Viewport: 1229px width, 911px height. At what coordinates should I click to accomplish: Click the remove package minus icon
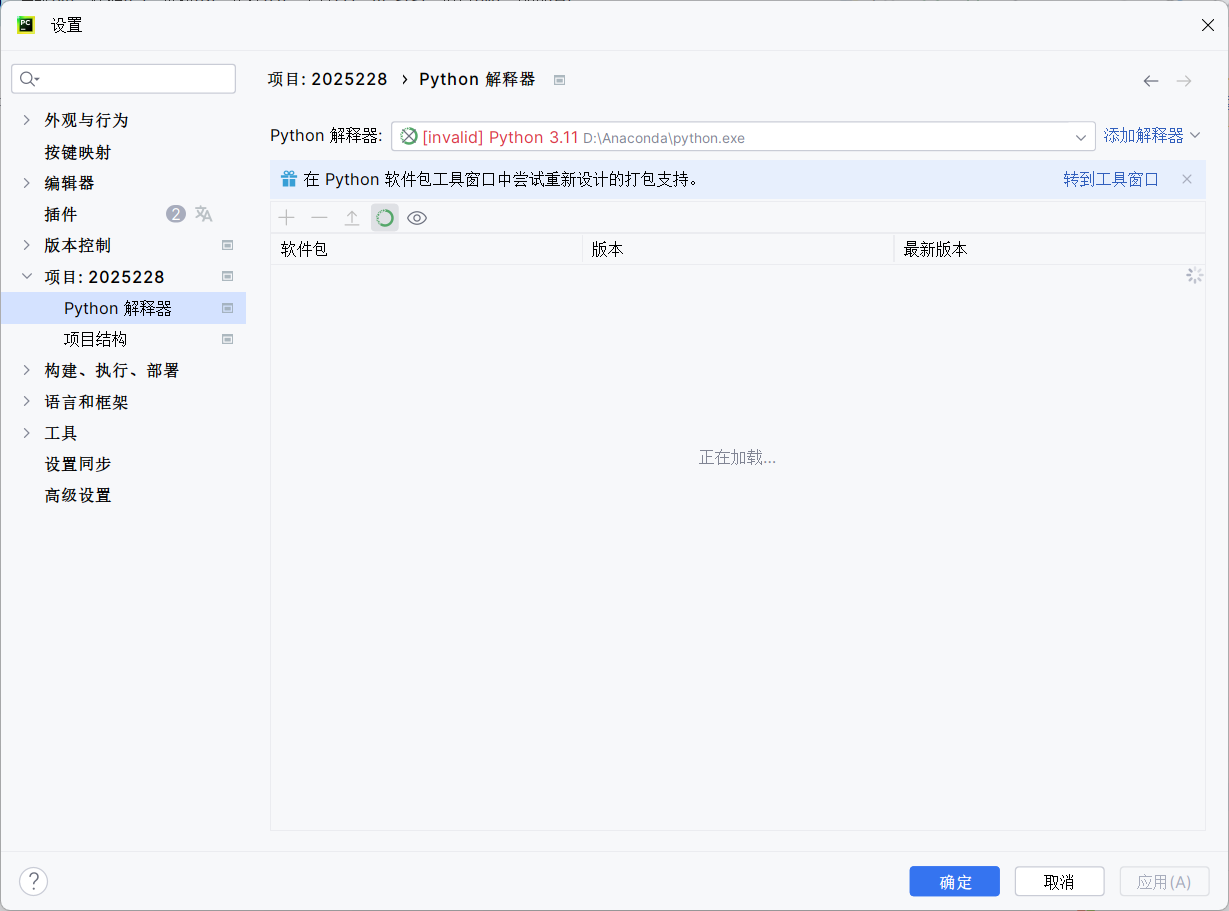(319, 218)
